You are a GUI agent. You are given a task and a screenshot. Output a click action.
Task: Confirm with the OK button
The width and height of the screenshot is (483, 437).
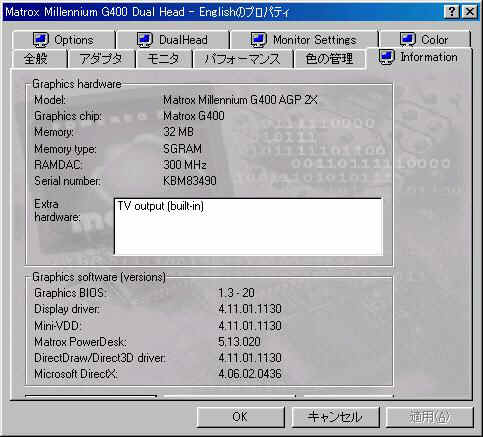point(240,417)
